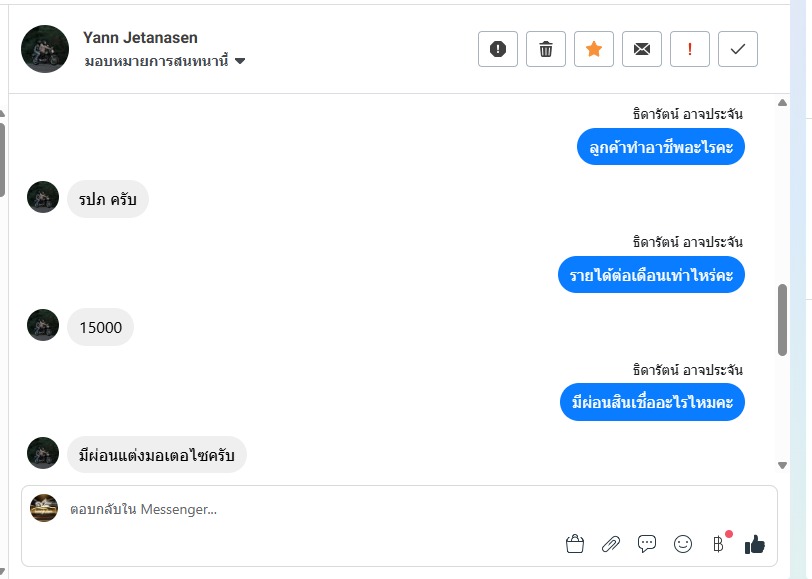
Task: Mark conversation done with the checkmark button
Action: pyautogui.click(x=738, y=49)
